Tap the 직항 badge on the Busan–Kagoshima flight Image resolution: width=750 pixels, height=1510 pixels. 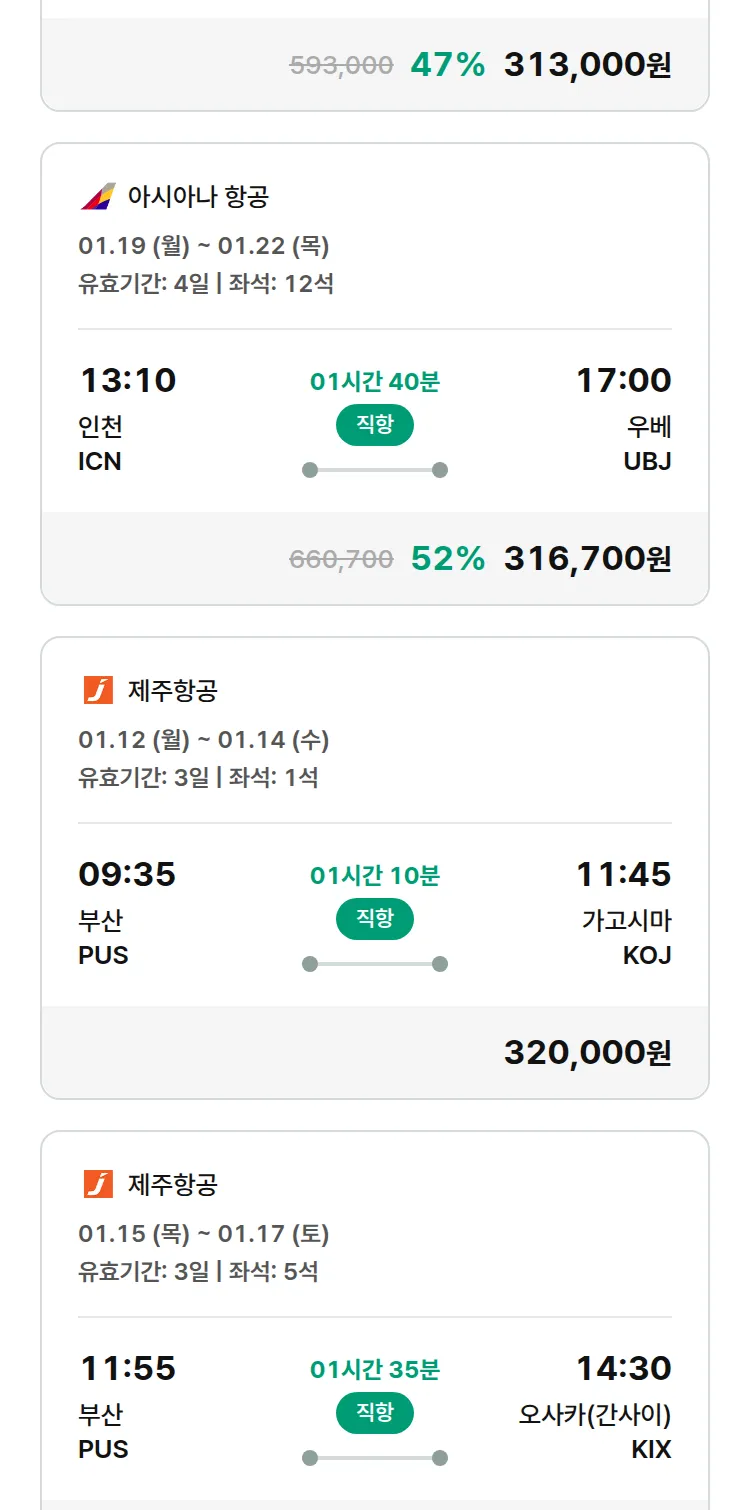tap(375, 919)
